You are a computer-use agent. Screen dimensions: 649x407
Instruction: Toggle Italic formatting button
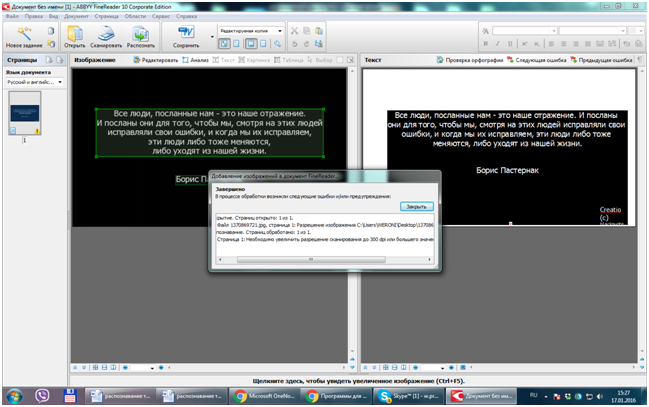[x=498, y=43]
